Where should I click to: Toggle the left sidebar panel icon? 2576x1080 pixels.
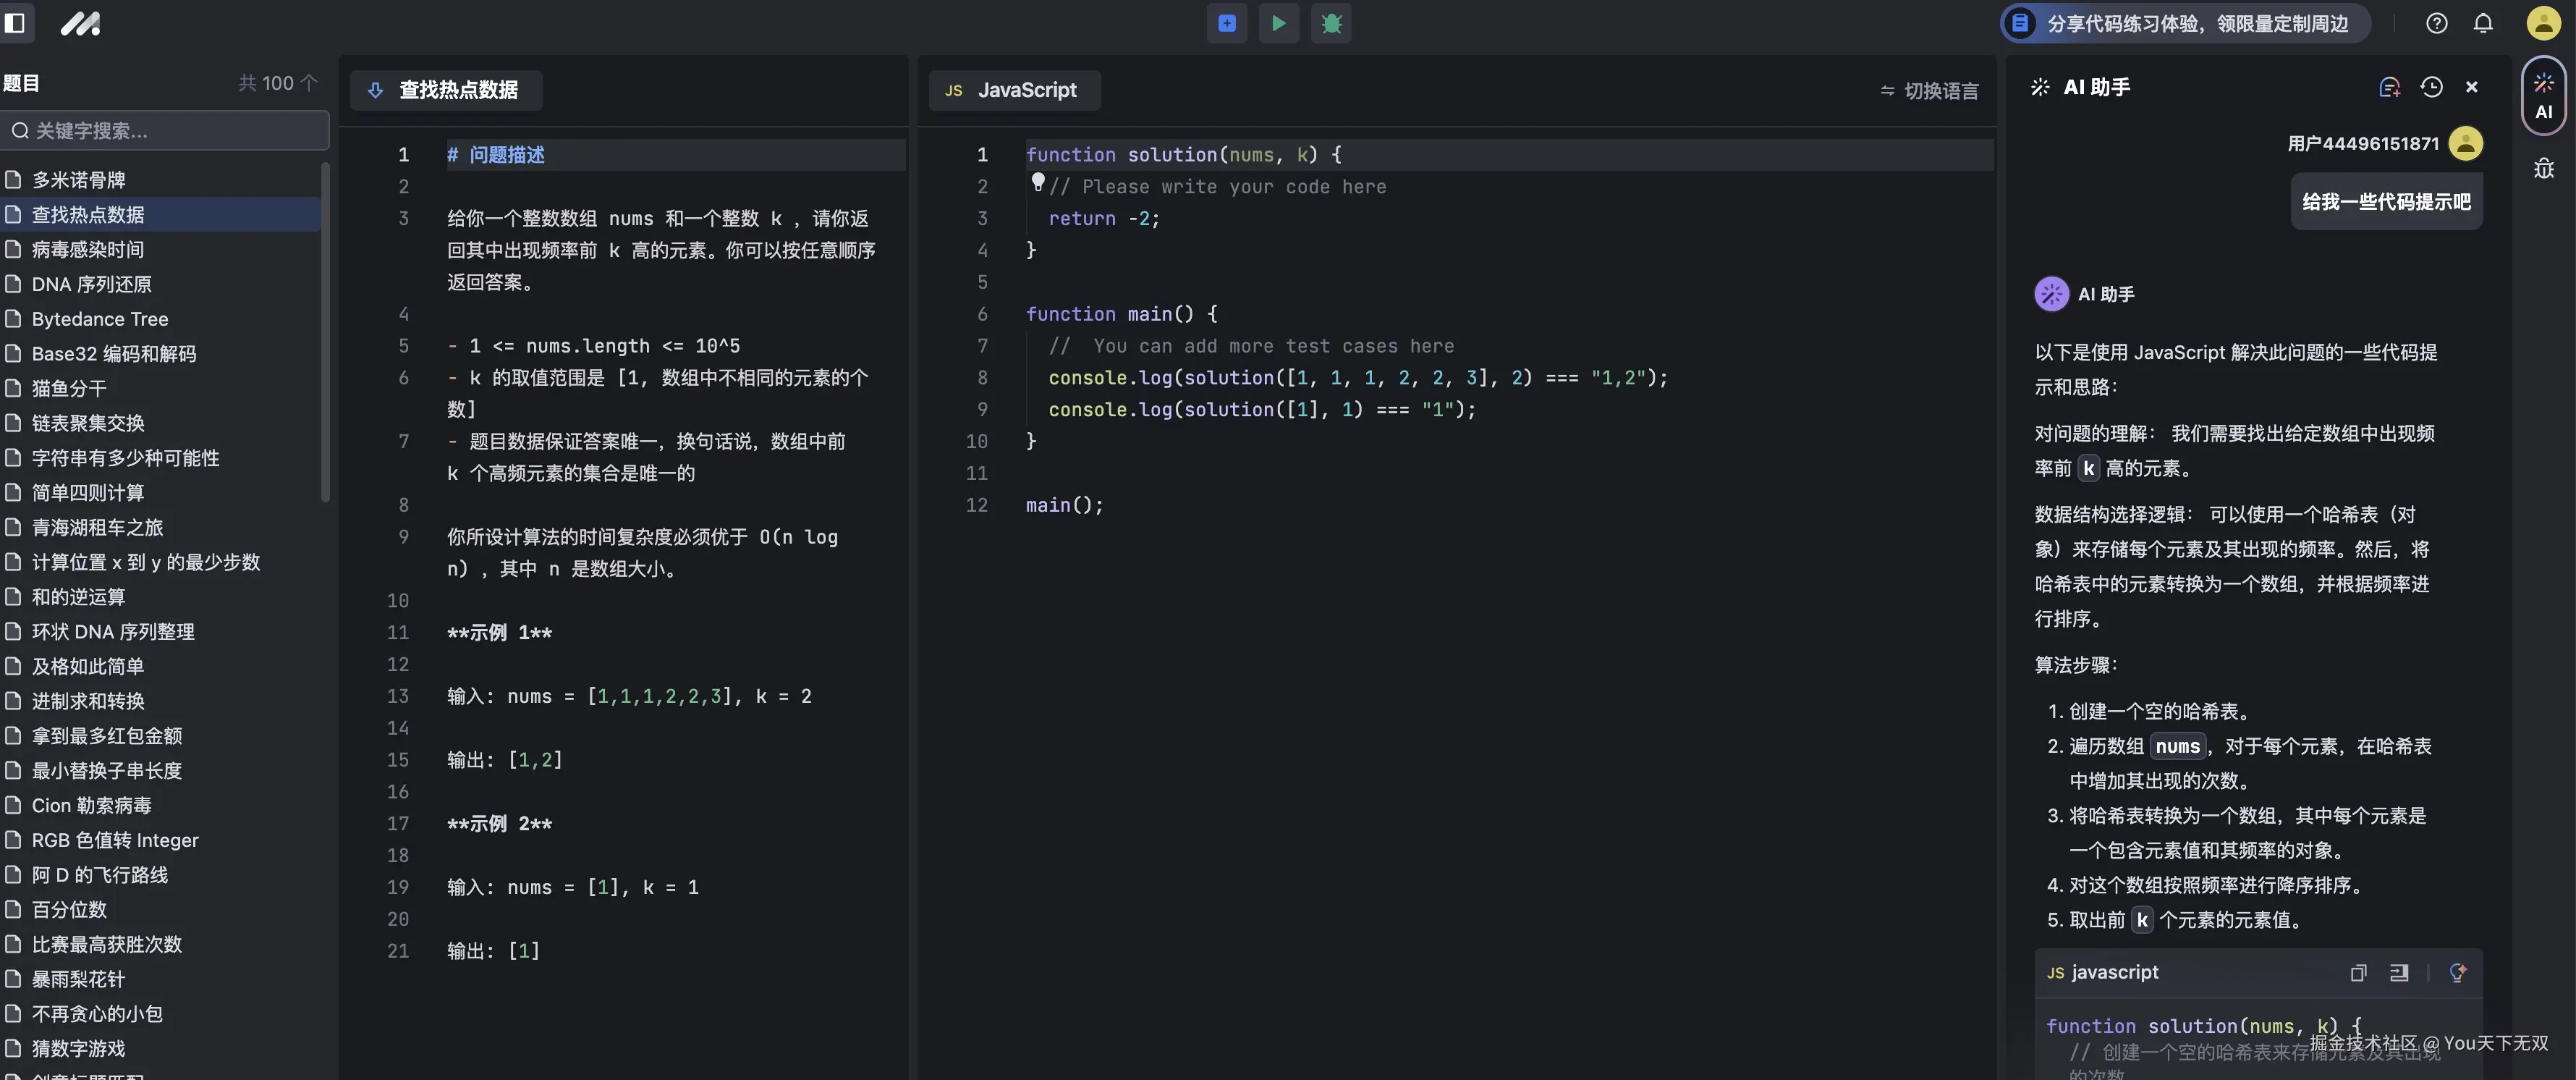point(15,23)
